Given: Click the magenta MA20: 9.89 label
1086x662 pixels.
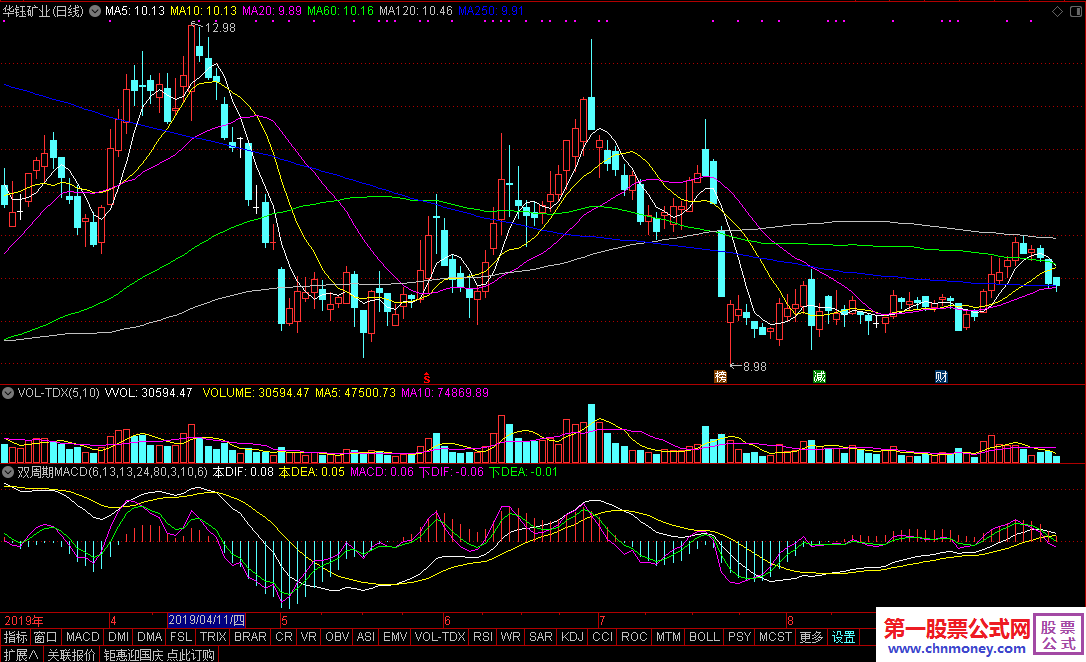Looking at the screenshot, I should pos(272,11).
